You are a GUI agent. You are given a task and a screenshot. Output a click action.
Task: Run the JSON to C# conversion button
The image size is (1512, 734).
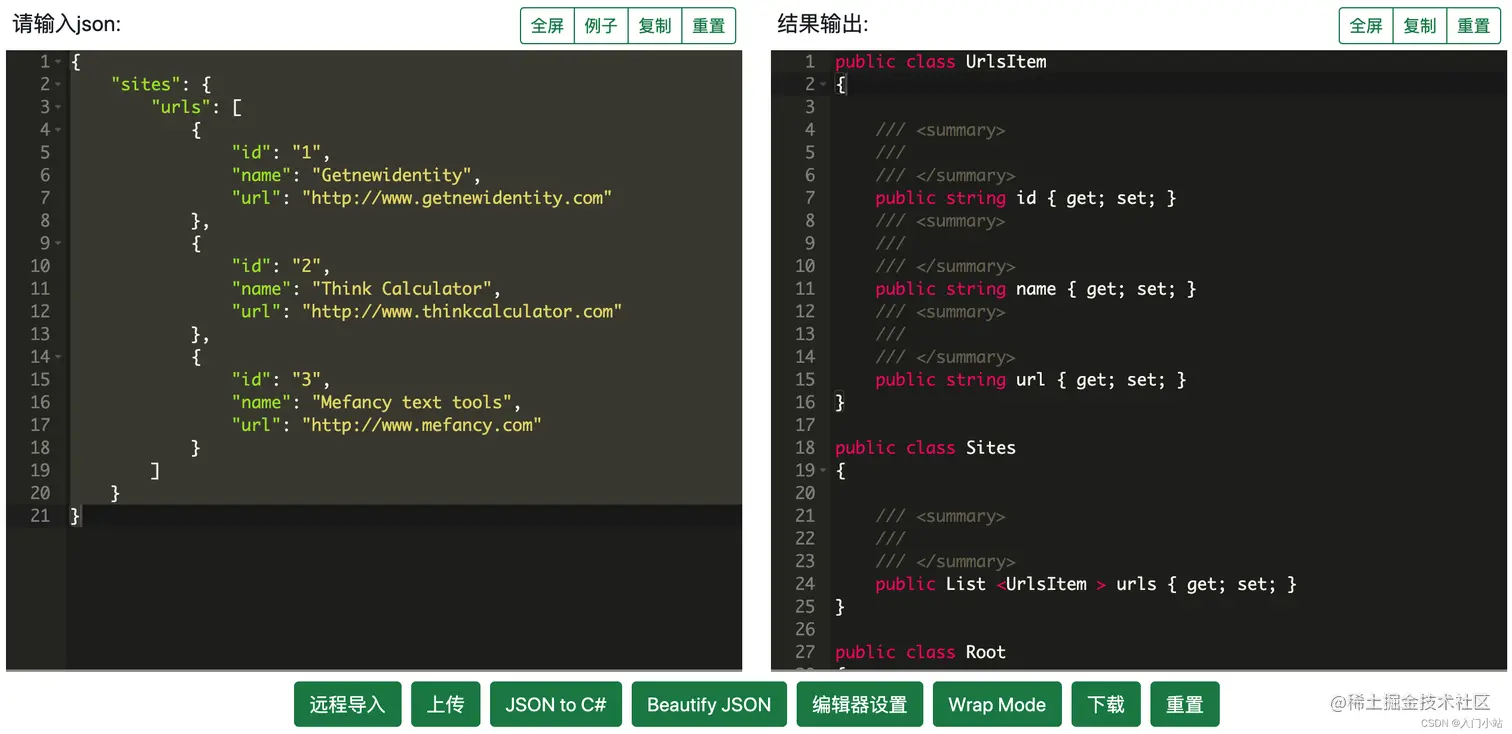point(556,704)
